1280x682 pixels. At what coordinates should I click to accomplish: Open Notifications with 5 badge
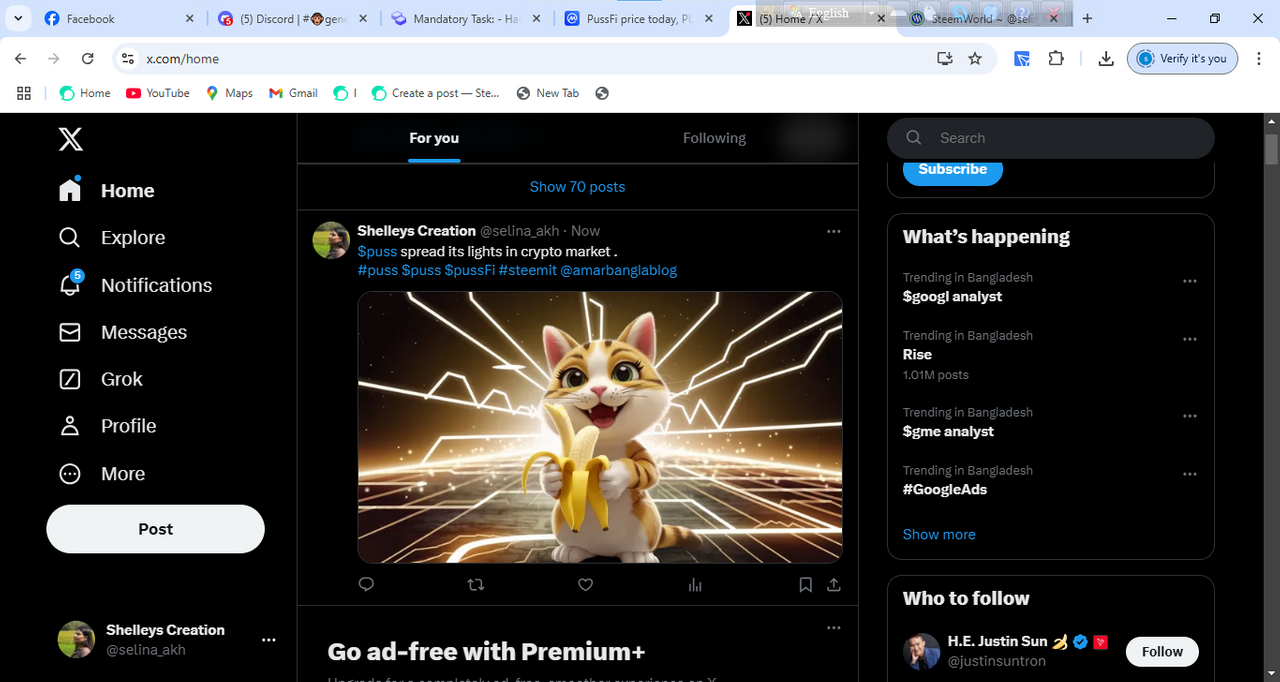coord(135,285)
